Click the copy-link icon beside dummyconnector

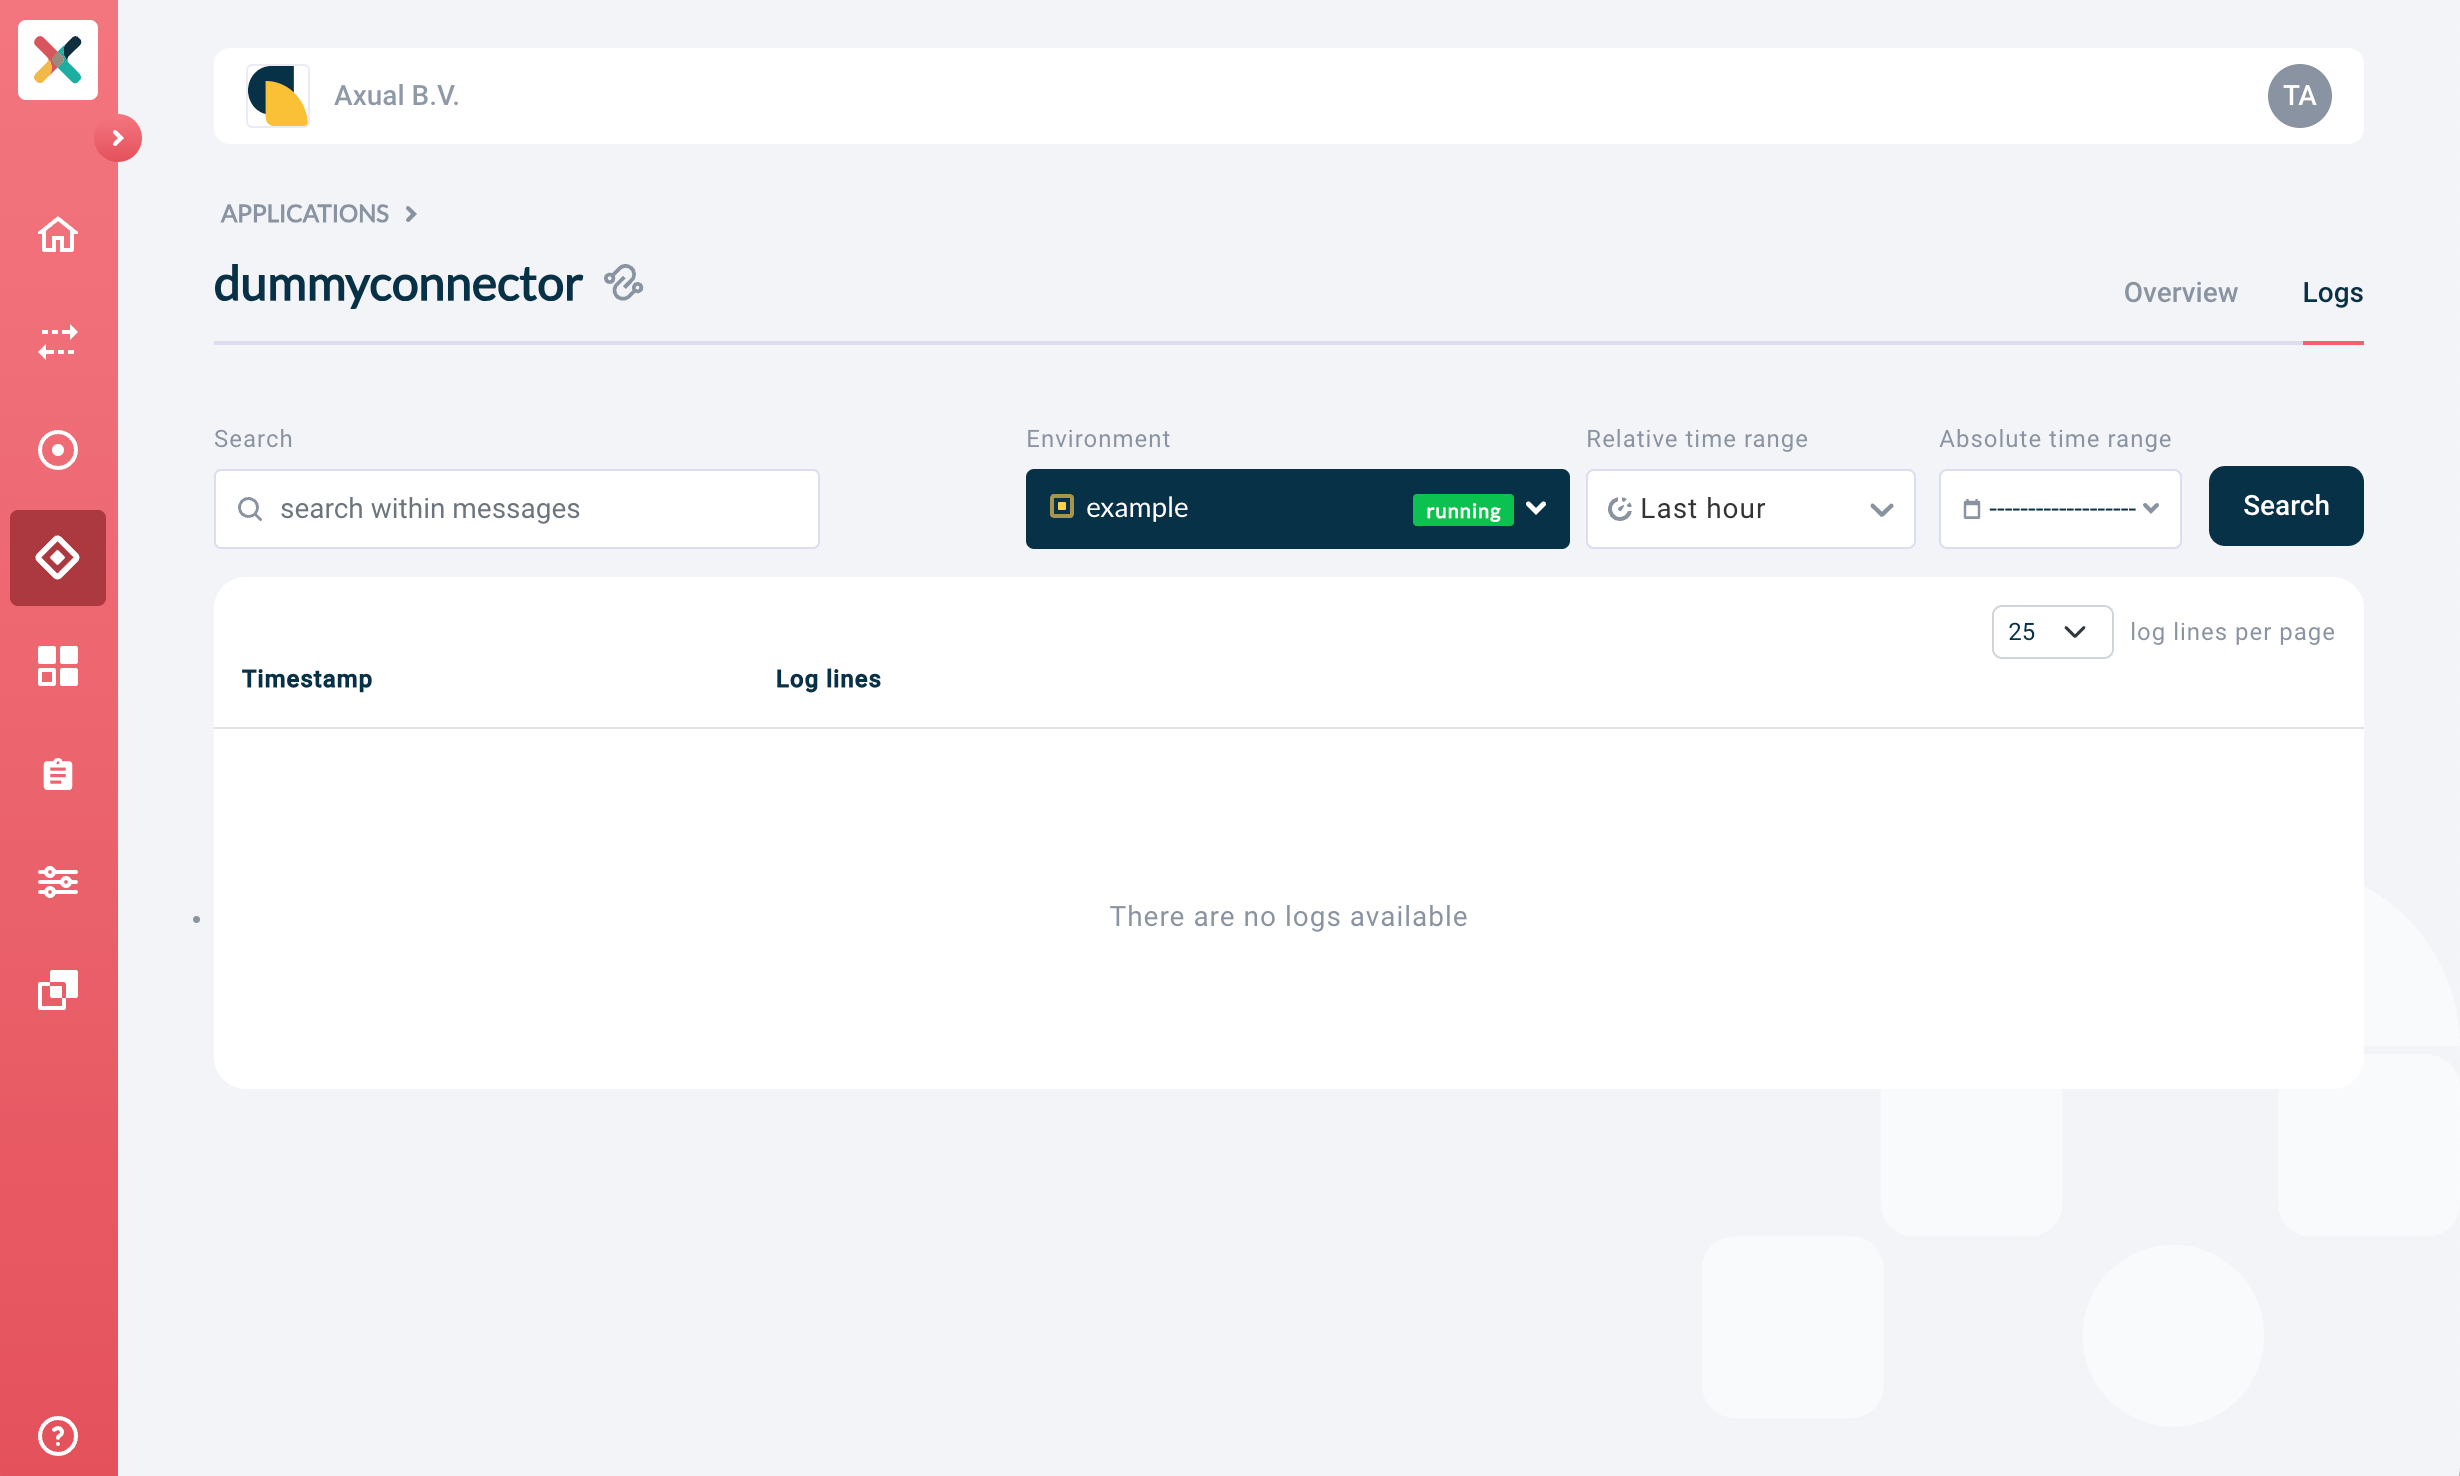pyautogui.click(x=625, y=283)
